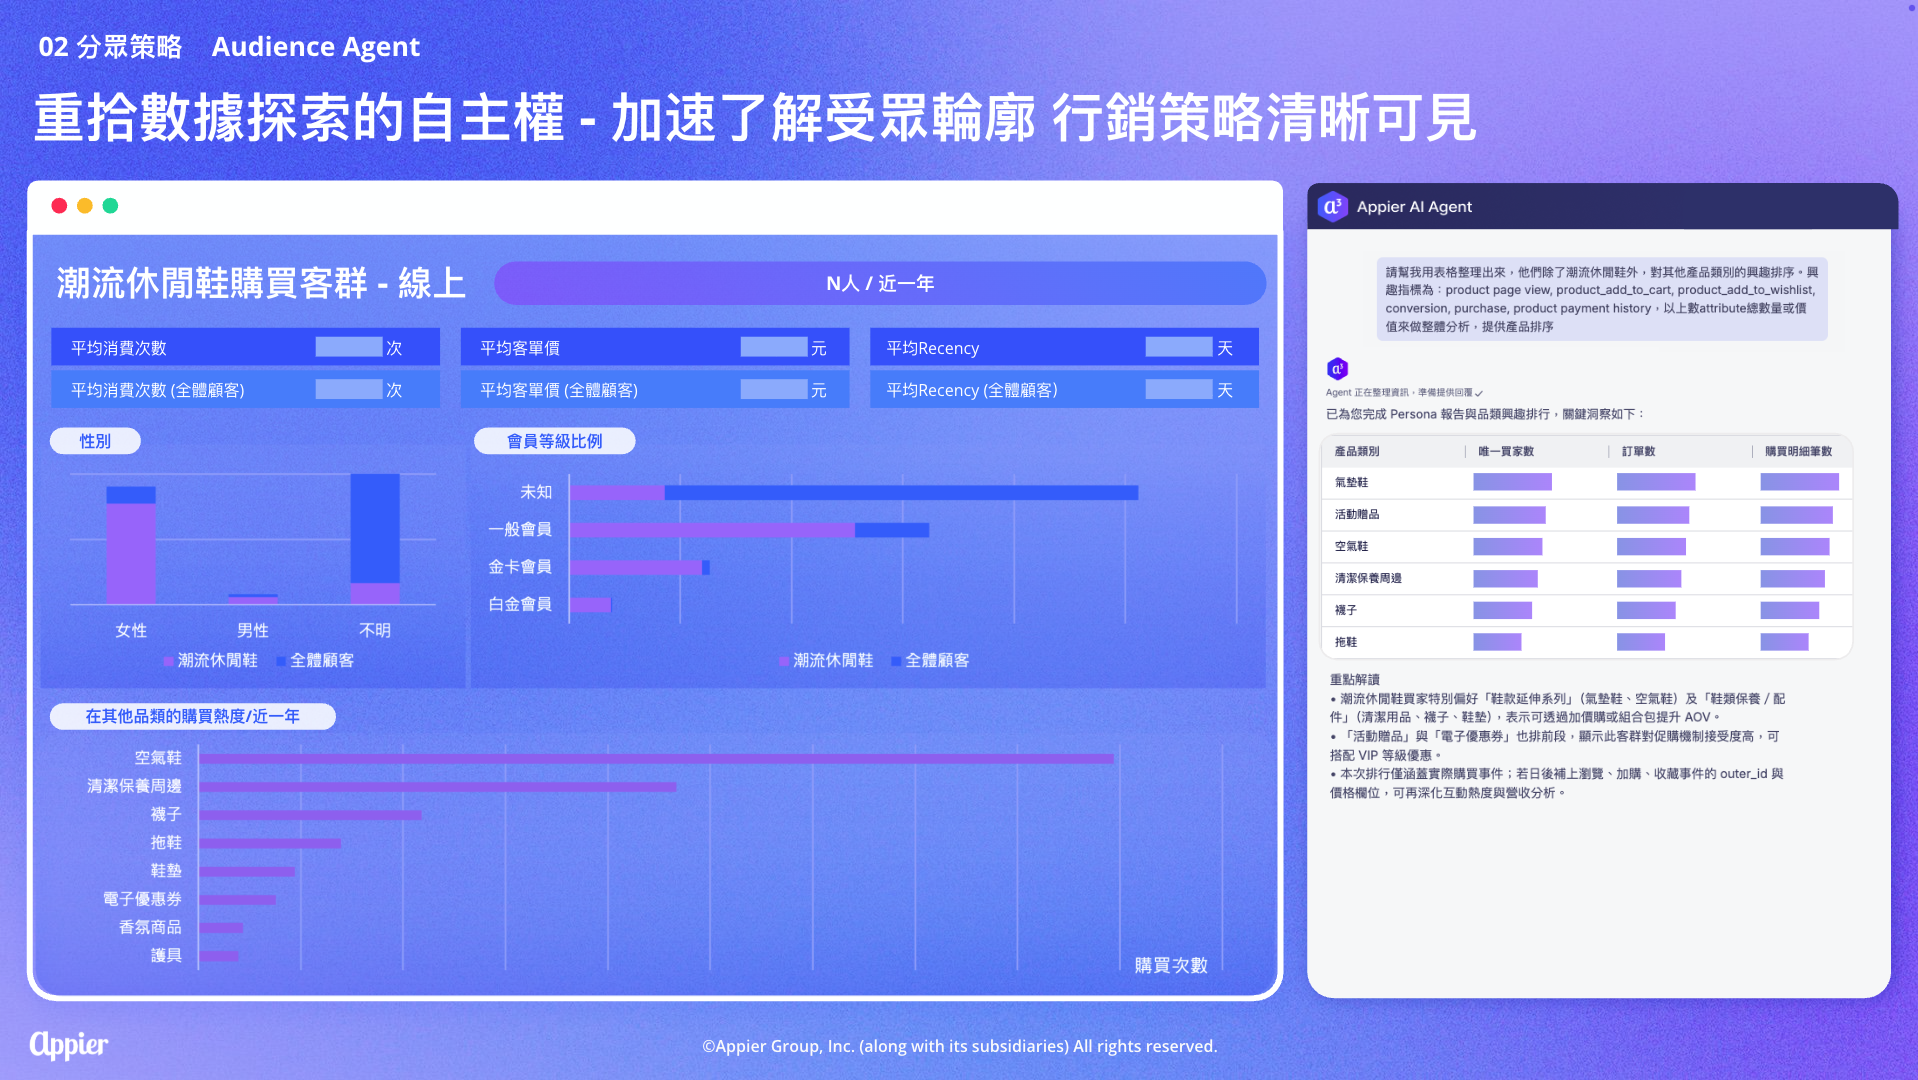This screenshot has height=1080, width=1918.
Task: Click the 在其他品類的購買熱度/近一年 label
Action: (192, 716)
